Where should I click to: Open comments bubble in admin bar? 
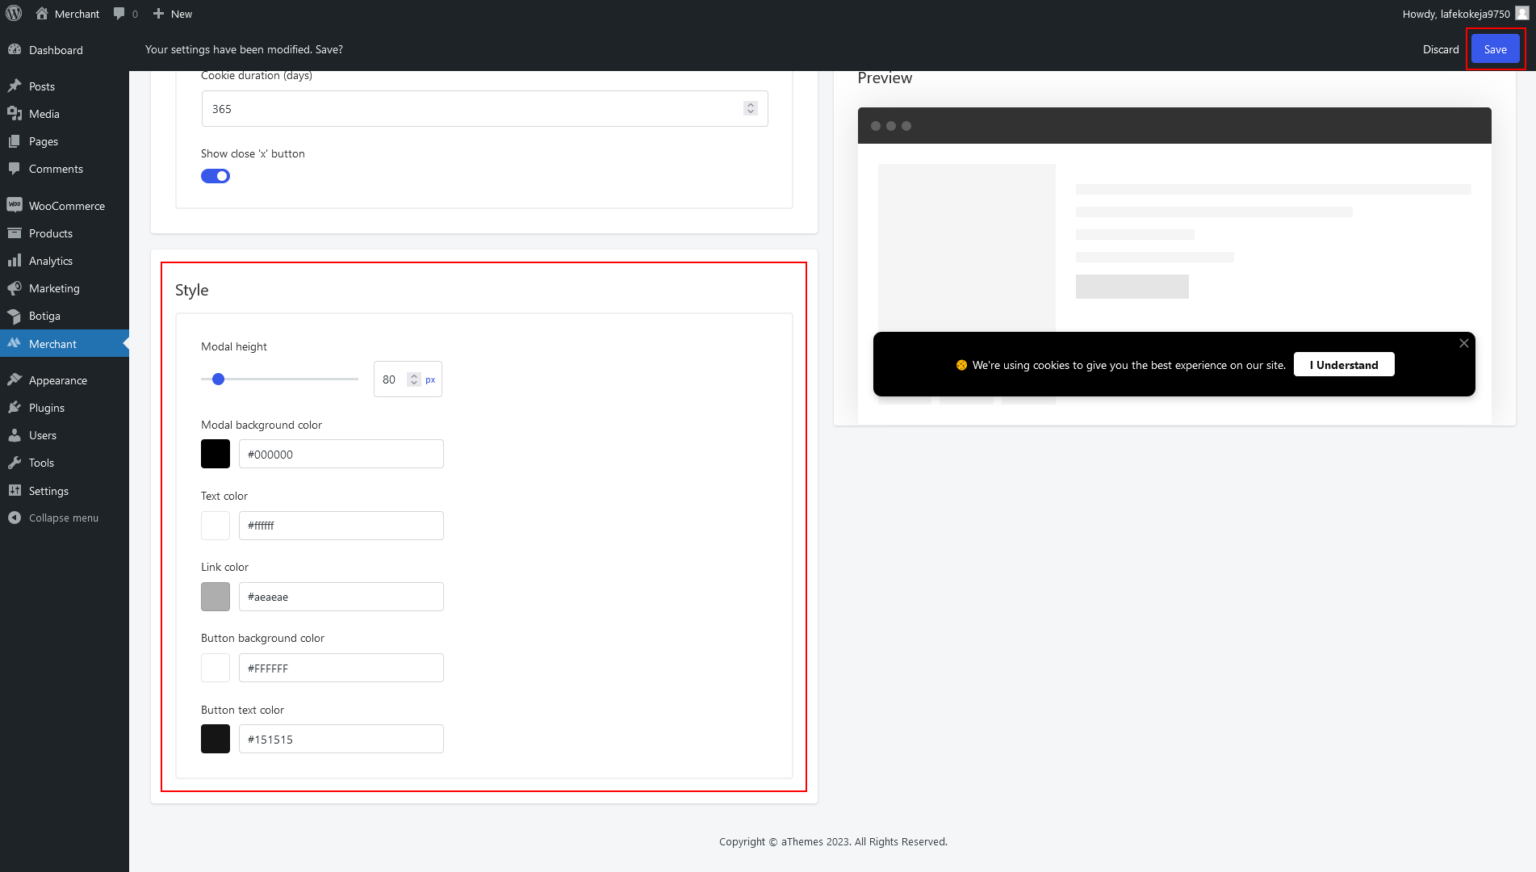(120, 14)
